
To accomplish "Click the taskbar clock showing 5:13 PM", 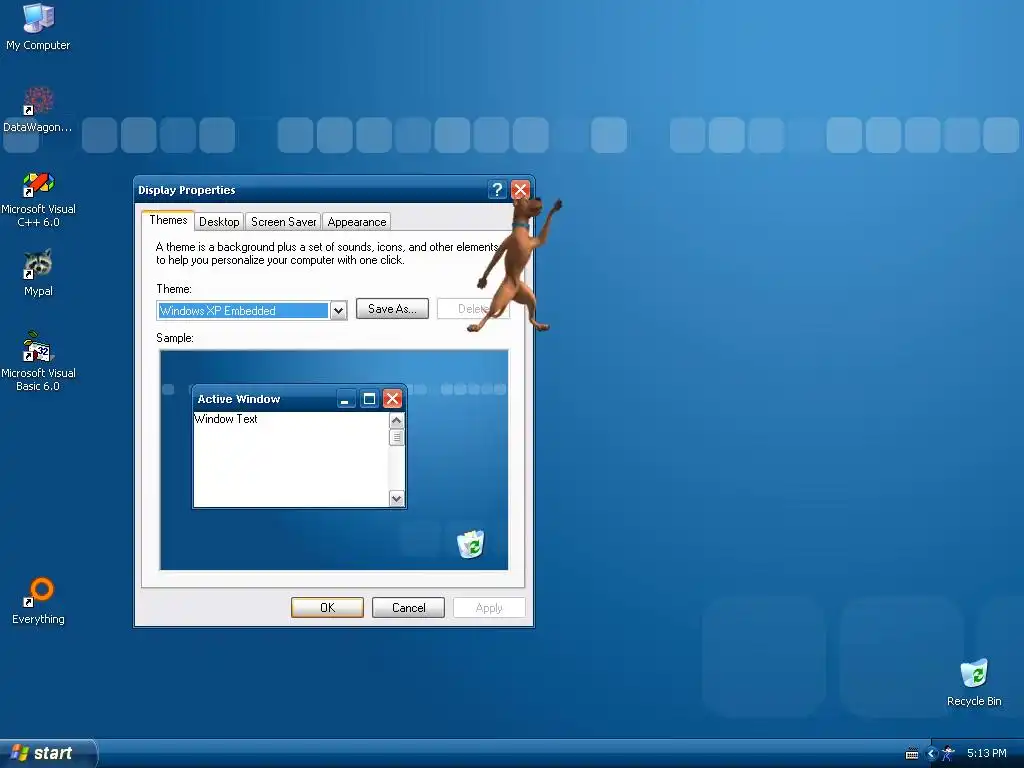I will [987, 753].
